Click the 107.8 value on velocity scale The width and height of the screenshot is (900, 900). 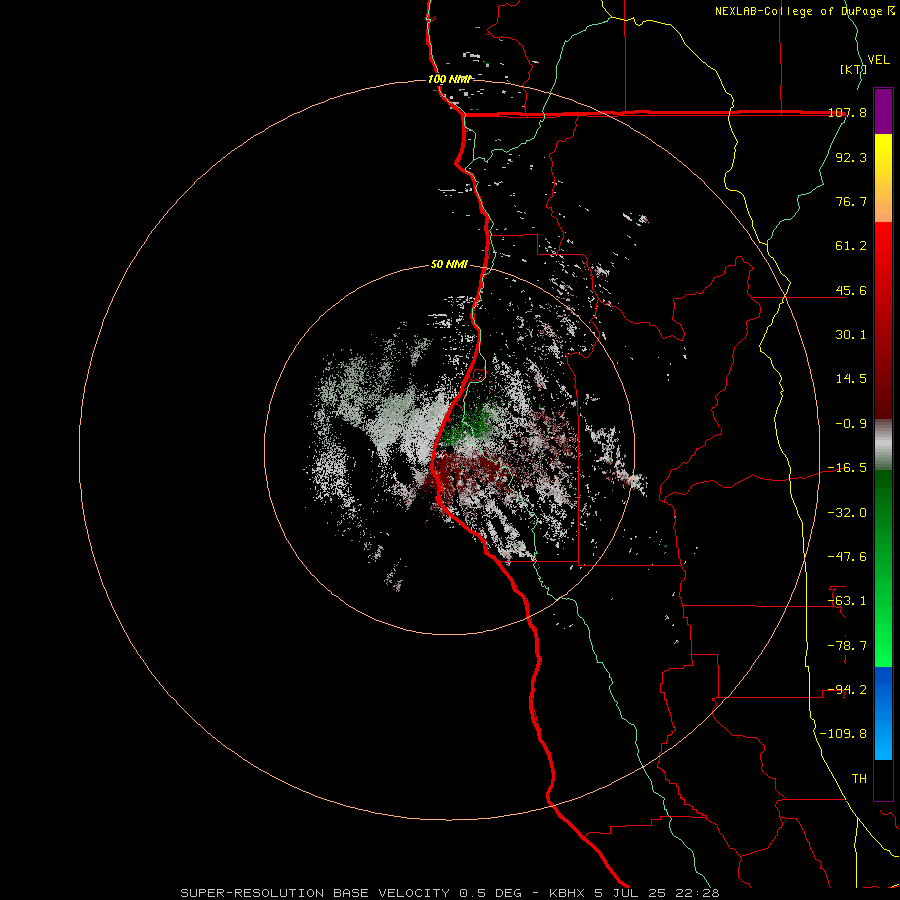tap(848, 113)
